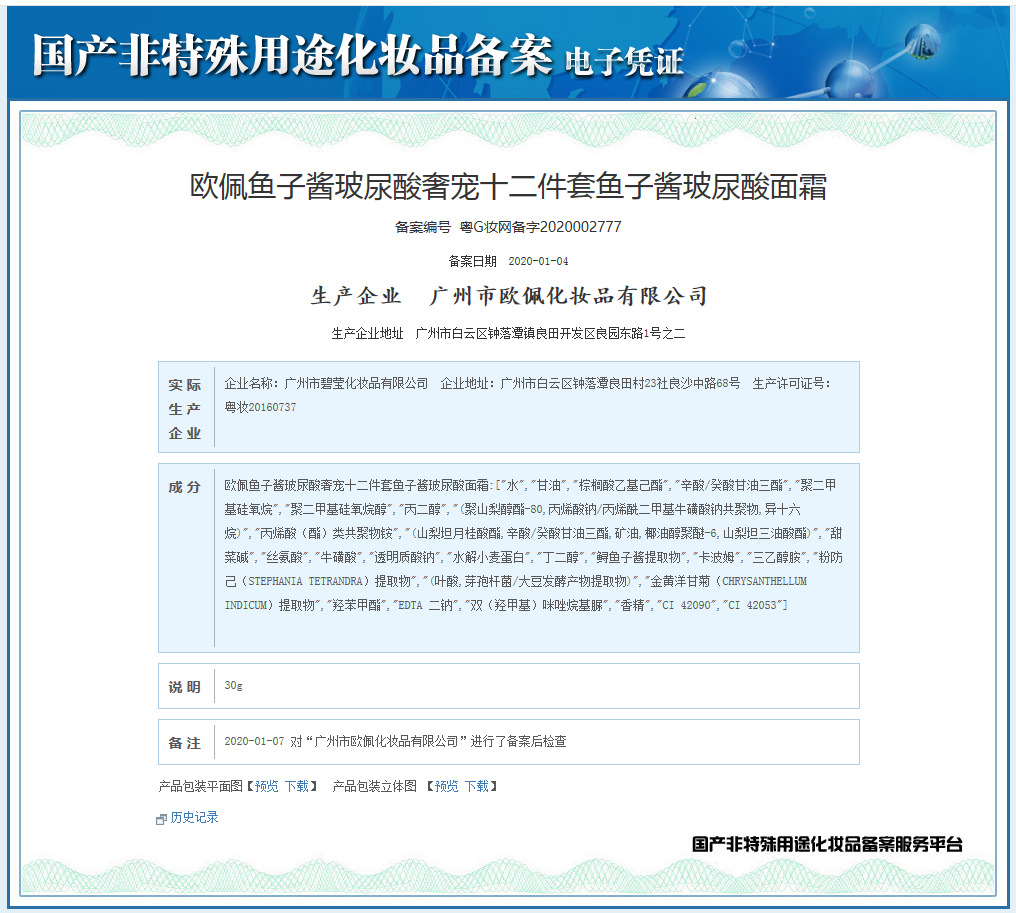
Task: Preview the 产品包装平面图 image
Action: (266, 786)
